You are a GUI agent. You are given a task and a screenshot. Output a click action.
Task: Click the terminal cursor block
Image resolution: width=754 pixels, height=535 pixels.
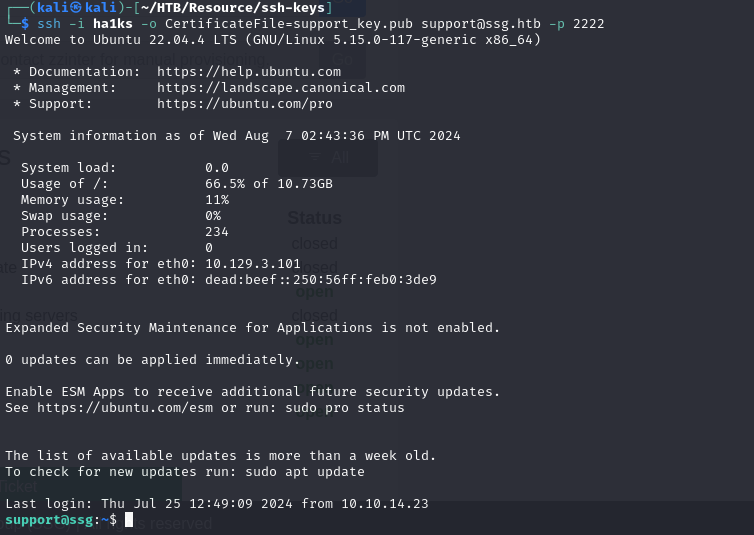129,520
